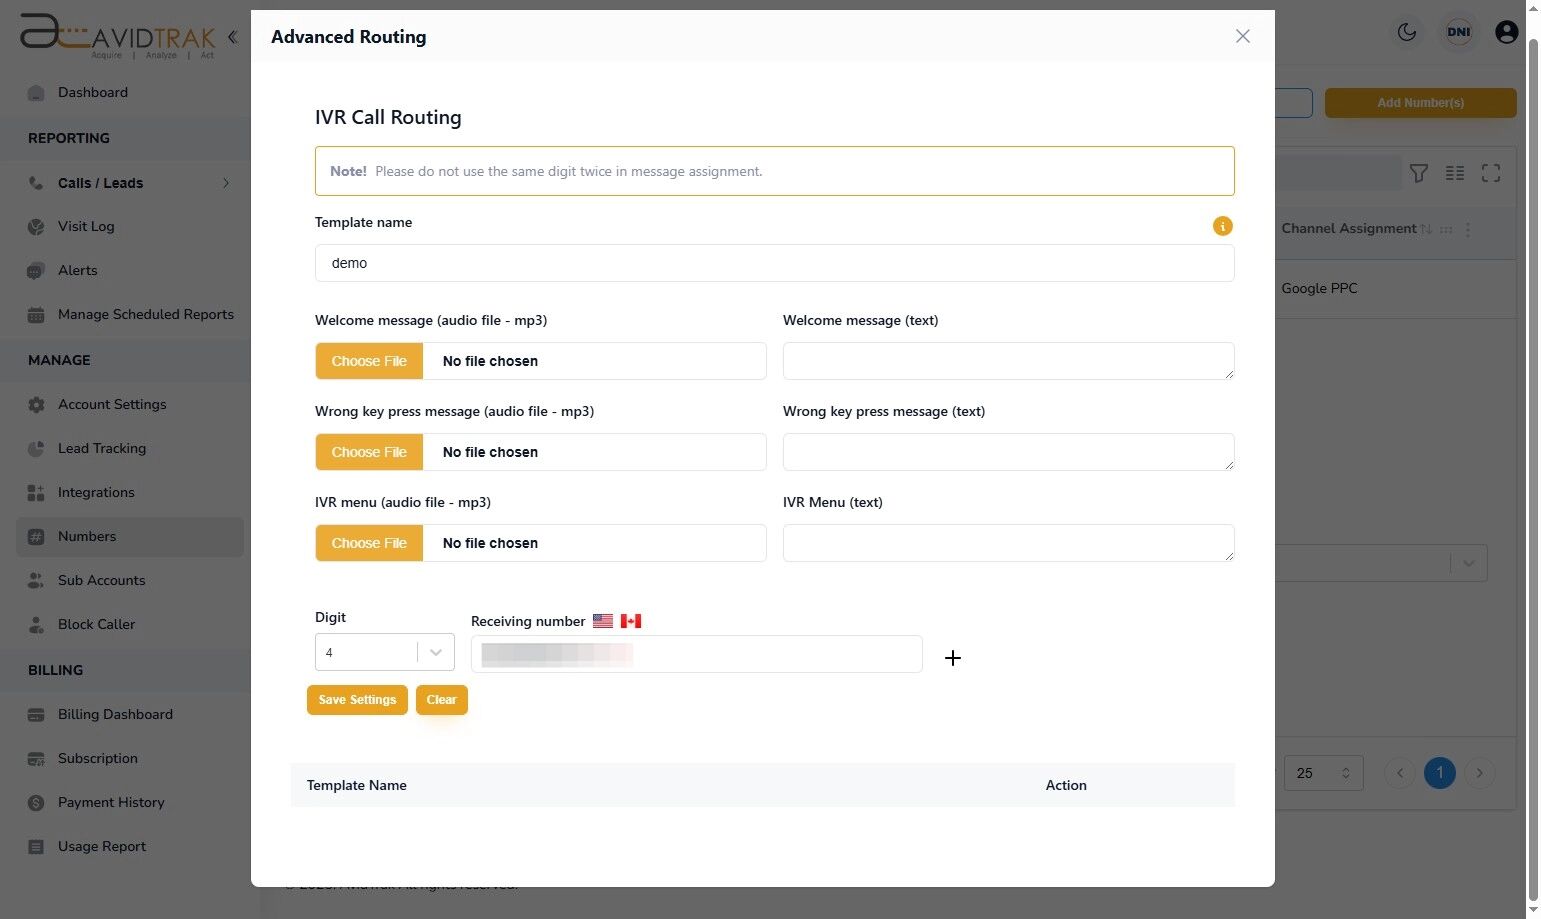
Task: Go to the Subscription page in the sidebar
Action: [97, 758]
